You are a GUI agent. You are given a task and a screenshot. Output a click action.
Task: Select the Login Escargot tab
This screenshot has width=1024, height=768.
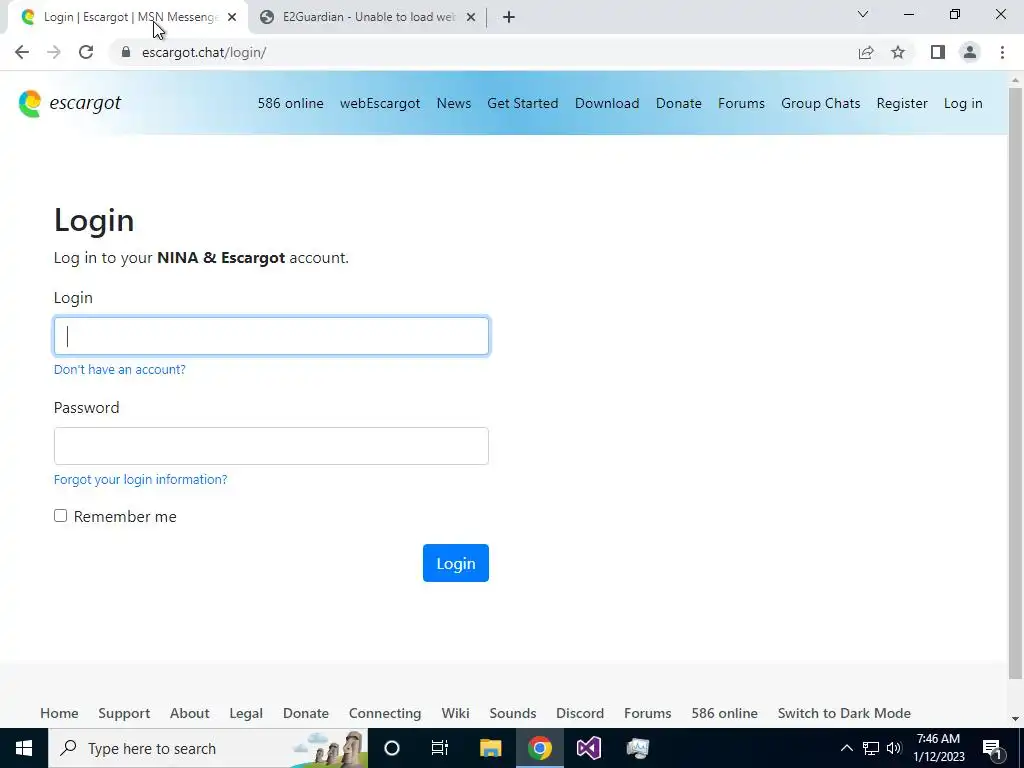click(x=127, y=18)
